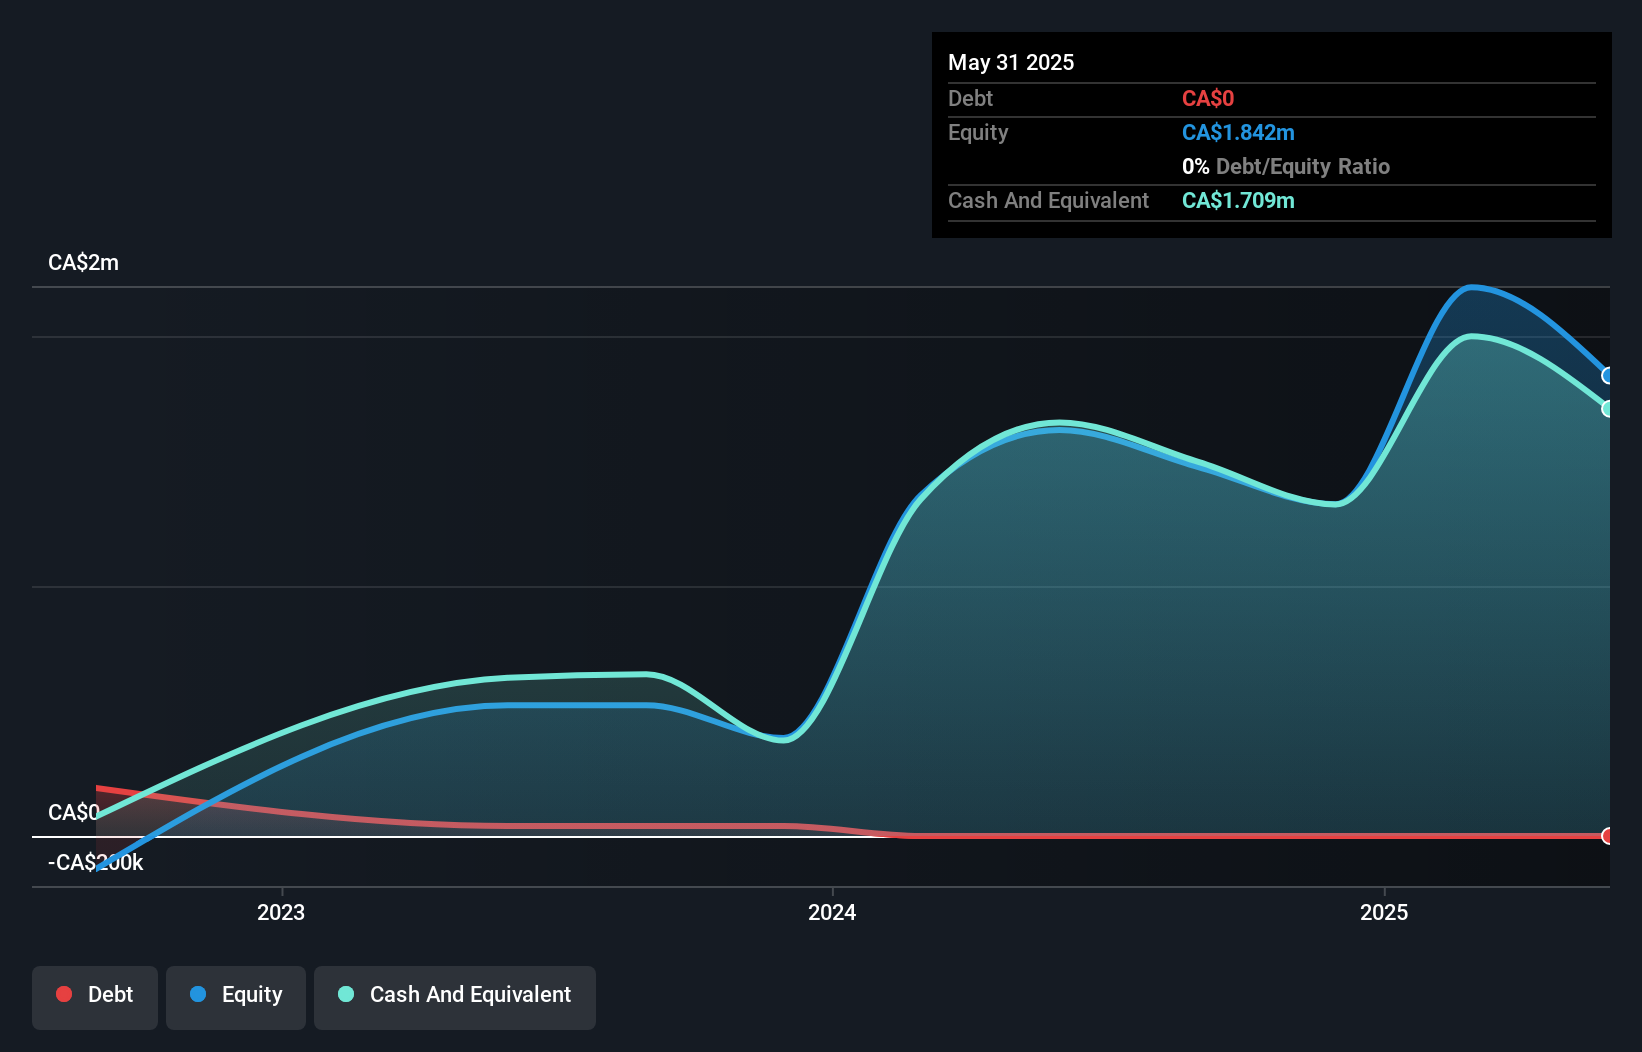Click the teal Cash And Equivalent legend dot

[346, 994]
